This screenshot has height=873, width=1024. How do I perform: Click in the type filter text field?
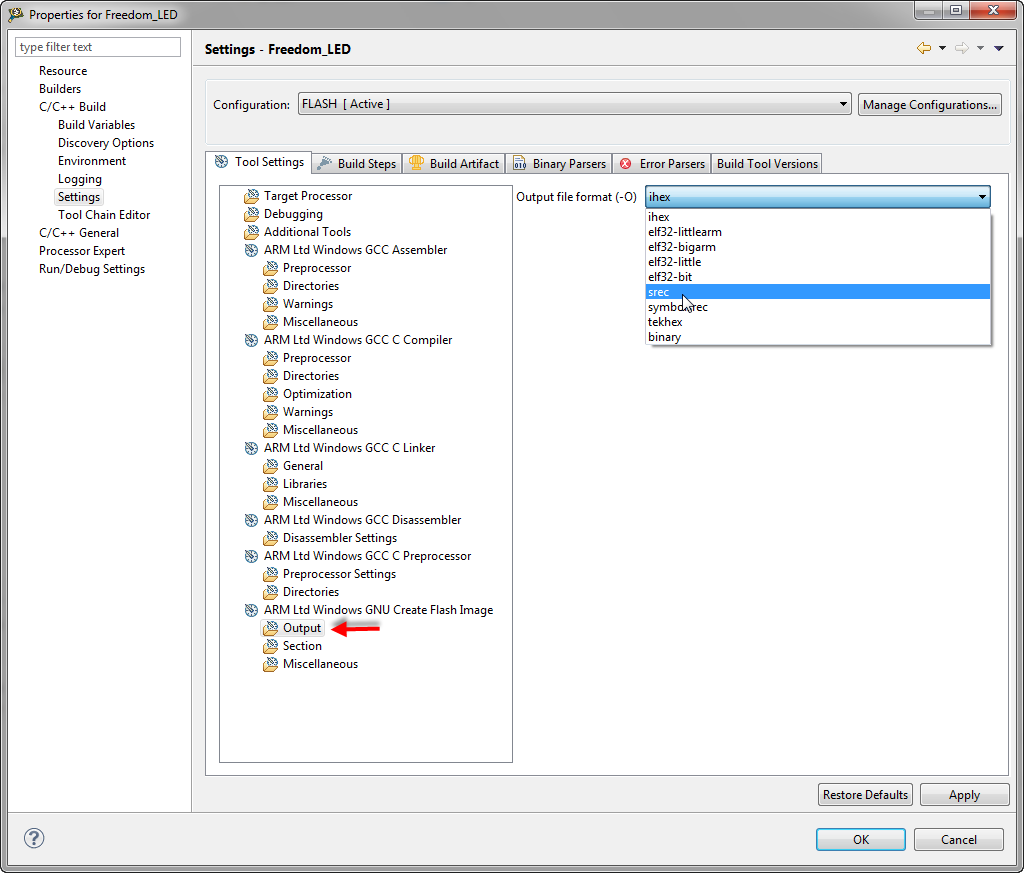[x=97, y=46]
